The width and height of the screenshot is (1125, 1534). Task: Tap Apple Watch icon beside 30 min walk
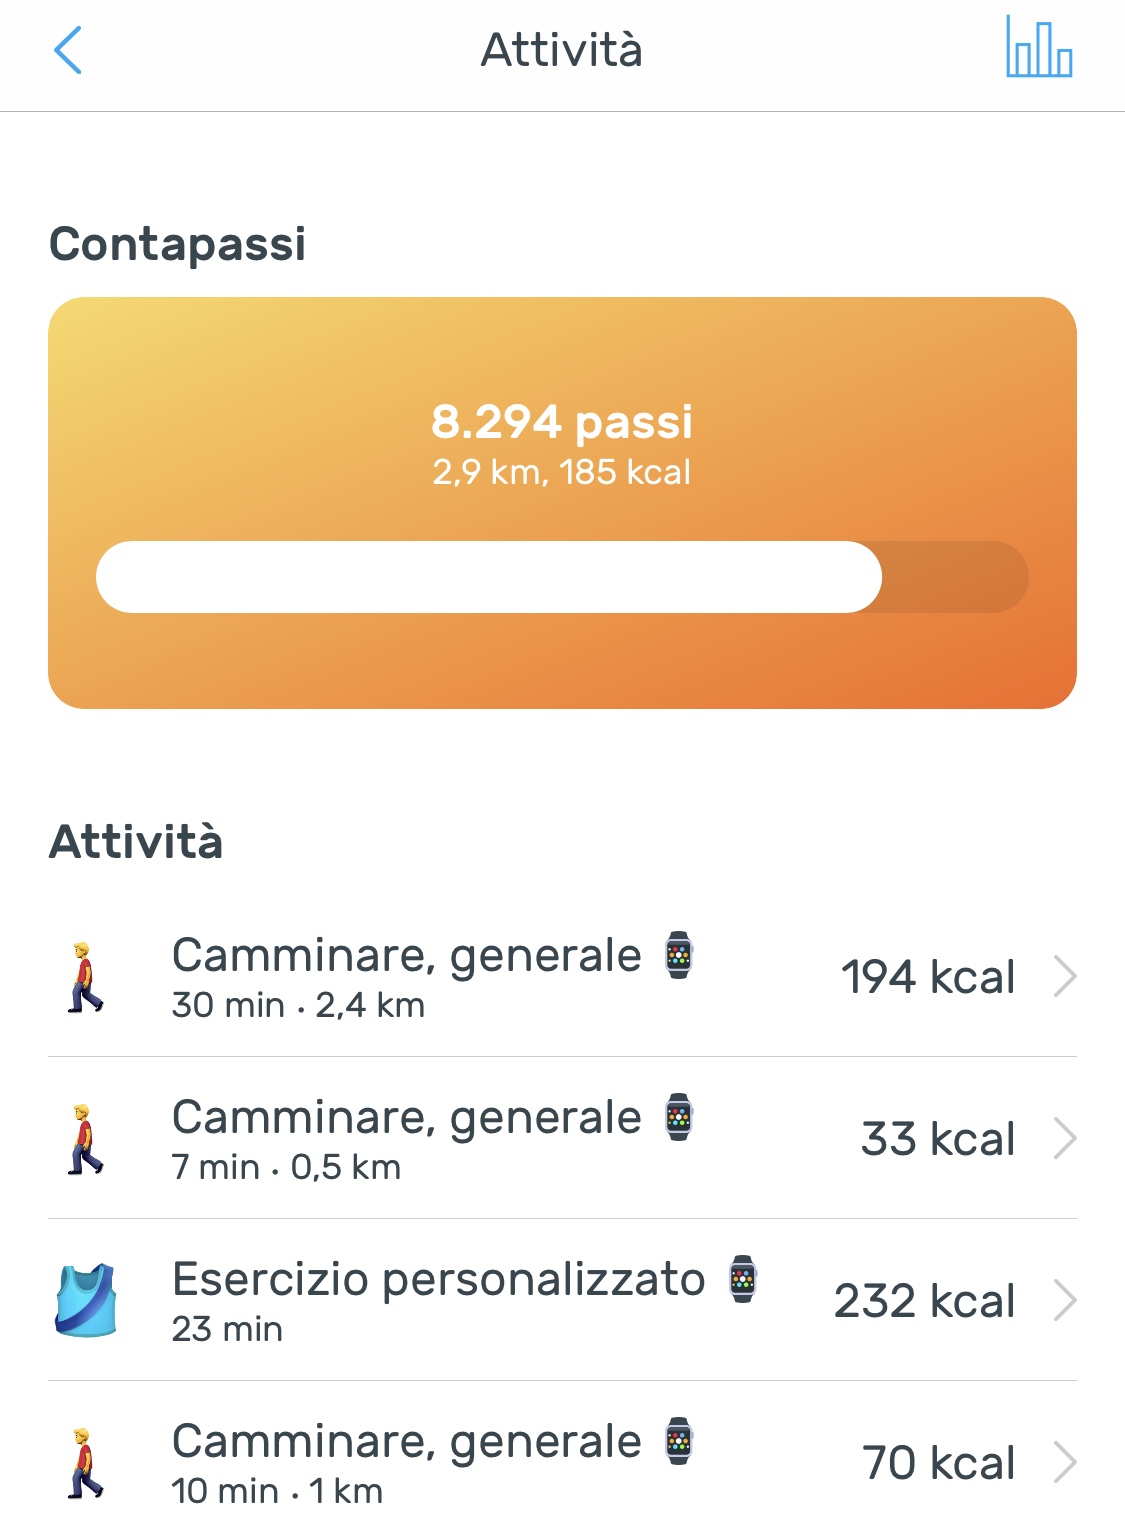679,955
